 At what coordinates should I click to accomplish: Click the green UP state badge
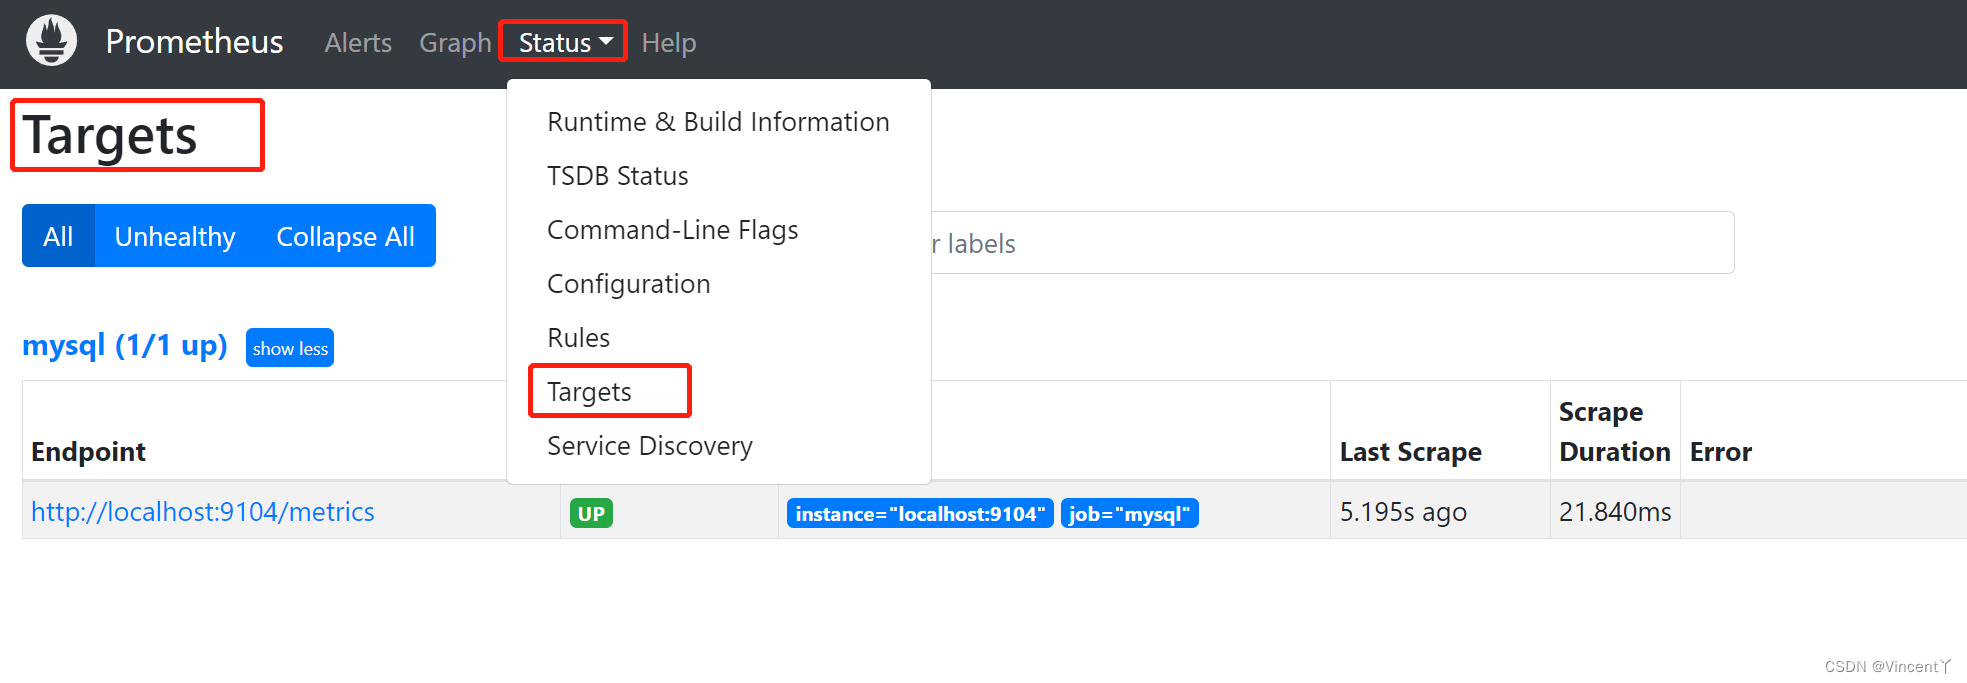click(591, 513)
